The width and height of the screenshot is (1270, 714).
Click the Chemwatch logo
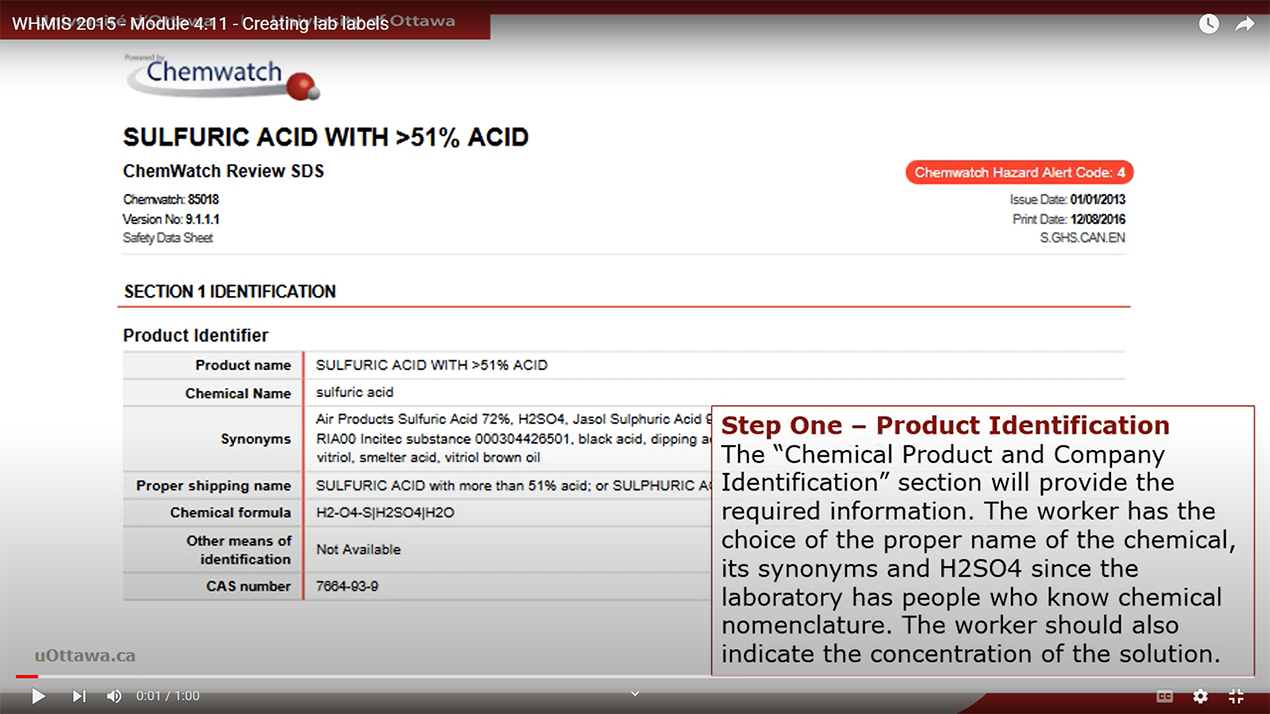222,75
